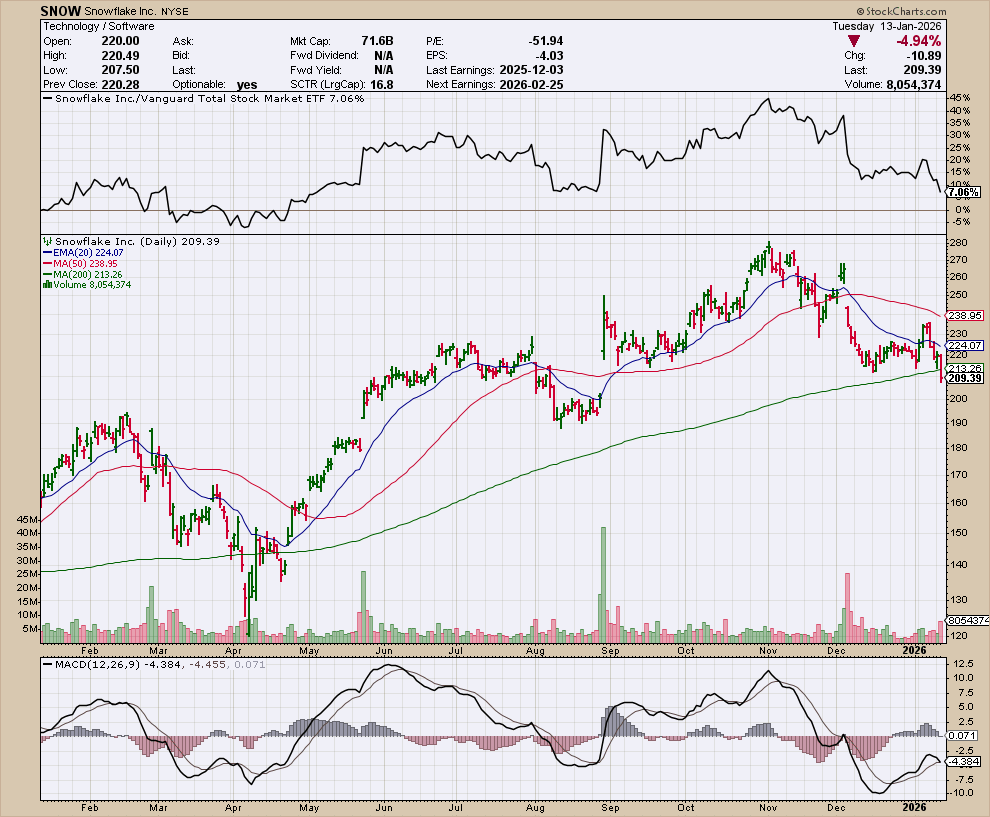Click the High value 220.49

121,56
